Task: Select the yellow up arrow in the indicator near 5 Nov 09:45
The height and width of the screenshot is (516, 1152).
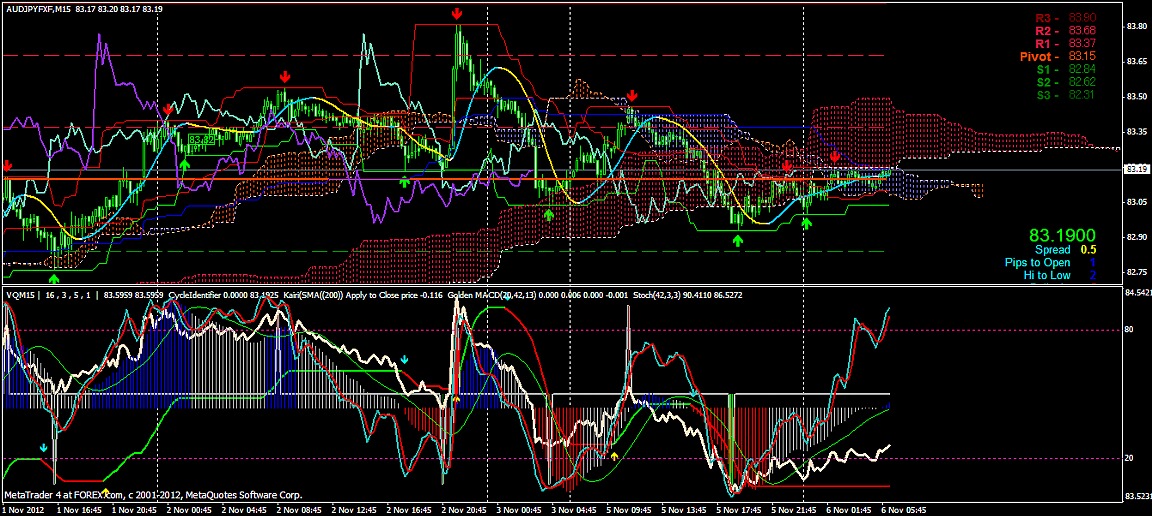Action: tap(615, 455)
